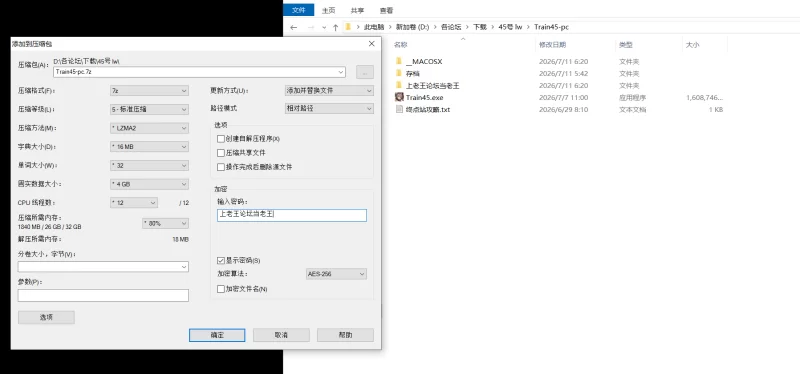The width and height of the screenshot is (800, 374).
Task: Enable 压缩共享文件 checkbox
Action: (x=221, y=153)
